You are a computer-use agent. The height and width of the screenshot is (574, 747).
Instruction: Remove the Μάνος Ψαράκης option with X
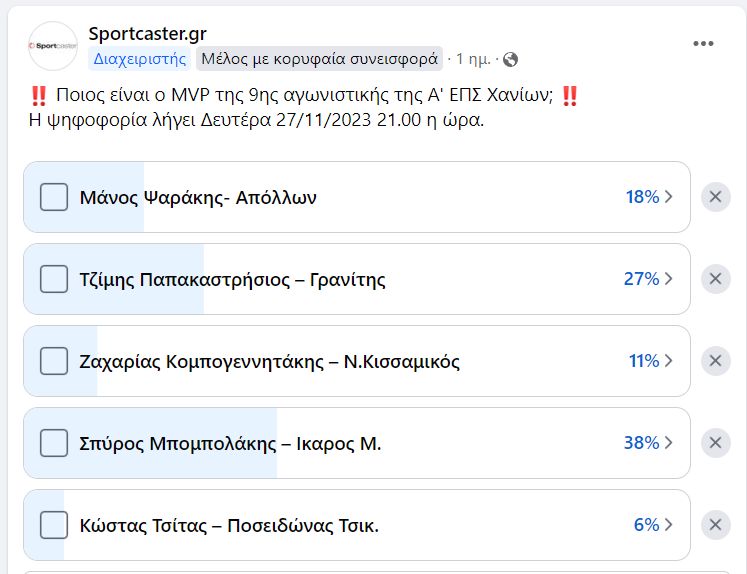click(716, 197)
